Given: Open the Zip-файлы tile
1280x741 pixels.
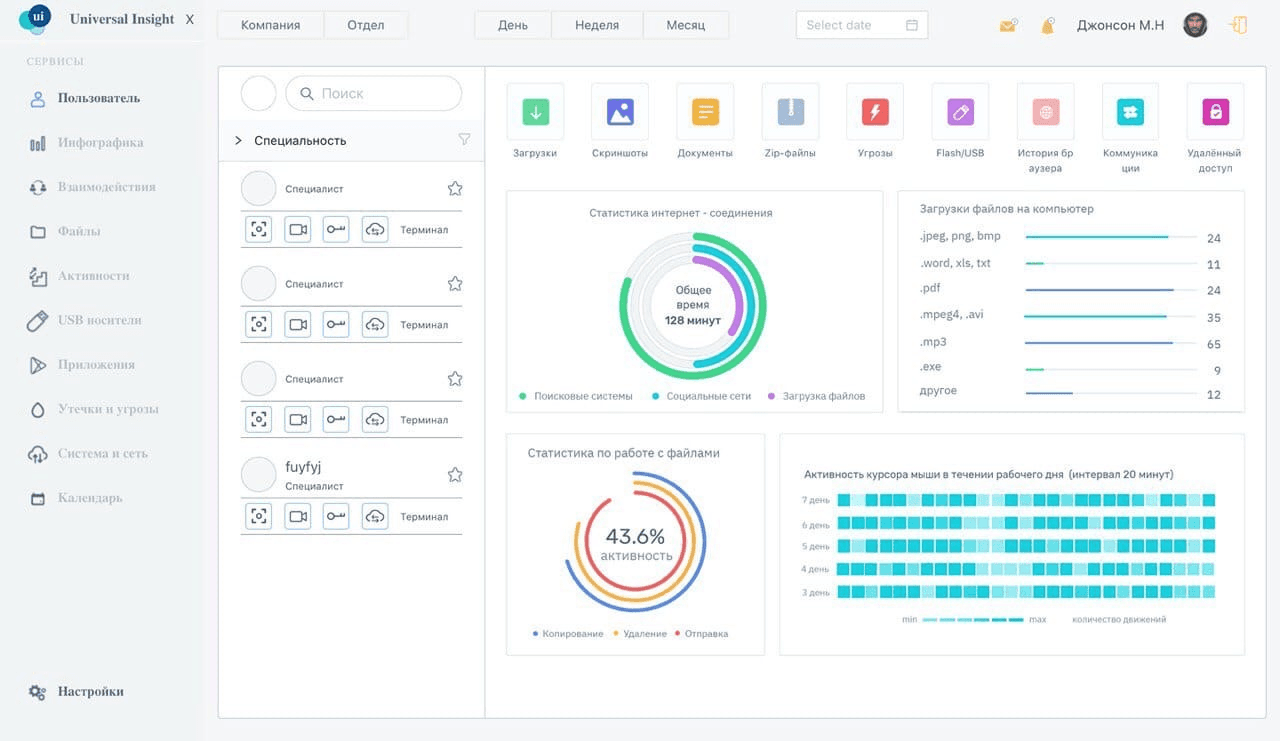Looking at the screenshot, I should 790,112.
